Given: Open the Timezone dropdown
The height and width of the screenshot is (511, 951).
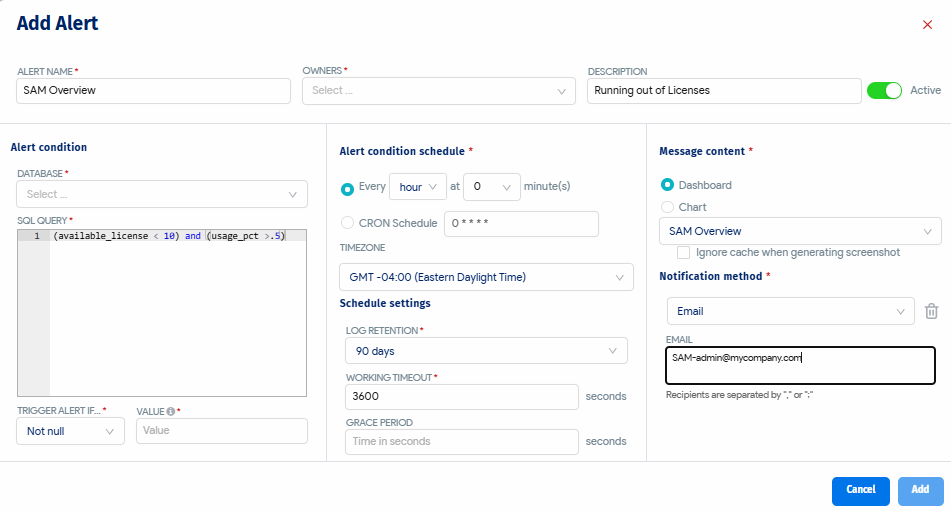Looking at the screenshot, I should pyautogui.click(x=486, y=277).
